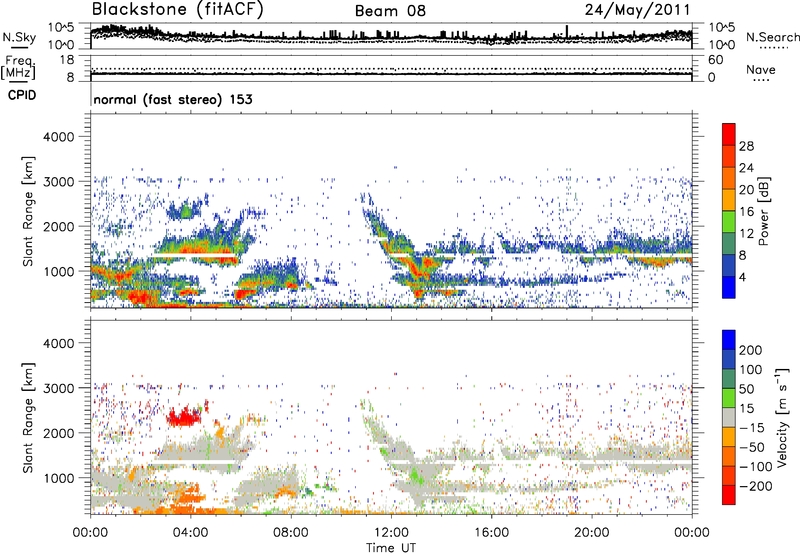Click the red high-velocity patch near 04:00
800x554 pixels.
coord(184,417)
